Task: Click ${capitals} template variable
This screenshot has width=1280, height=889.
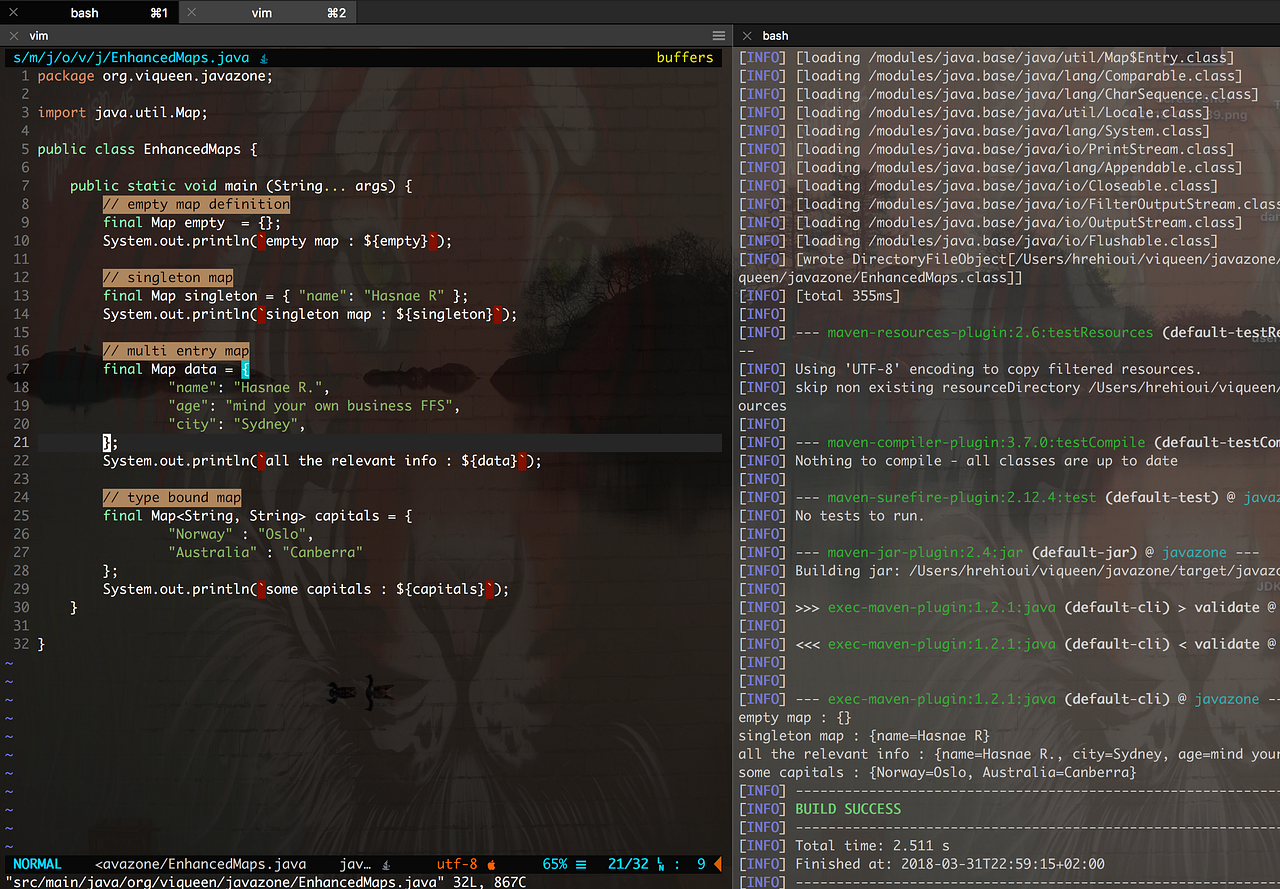Action: pyautogui.click(x=441, y=589)
